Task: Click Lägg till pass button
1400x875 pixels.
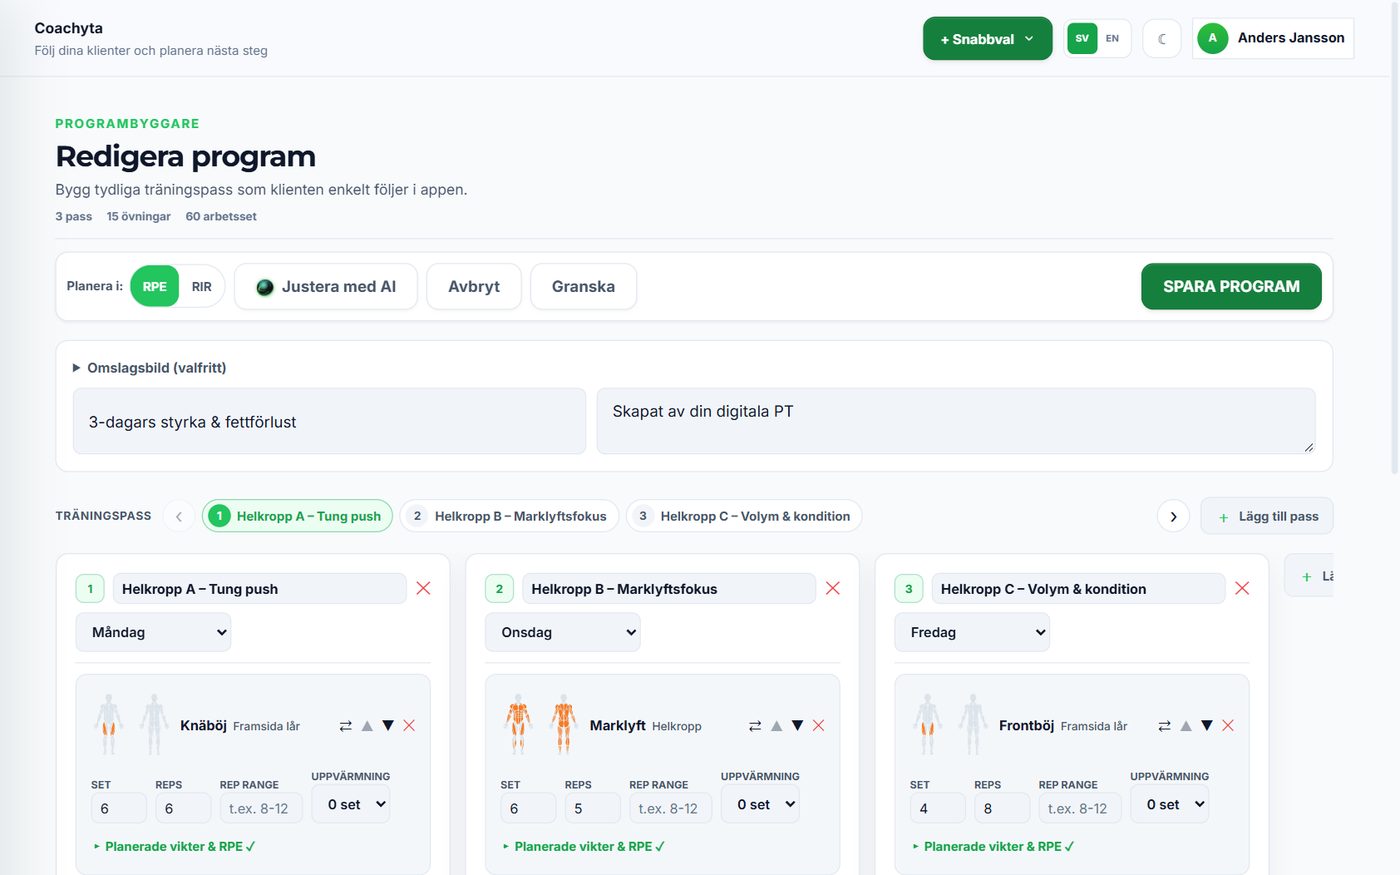Action: pyautogui.click(x=1267, y=516)
